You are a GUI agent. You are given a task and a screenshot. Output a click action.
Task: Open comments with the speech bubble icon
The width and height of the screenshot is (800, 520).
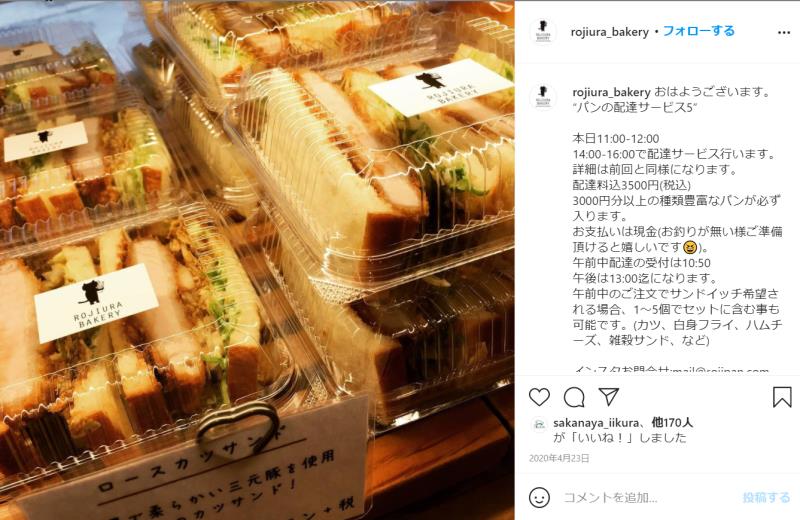click(574, 397)
